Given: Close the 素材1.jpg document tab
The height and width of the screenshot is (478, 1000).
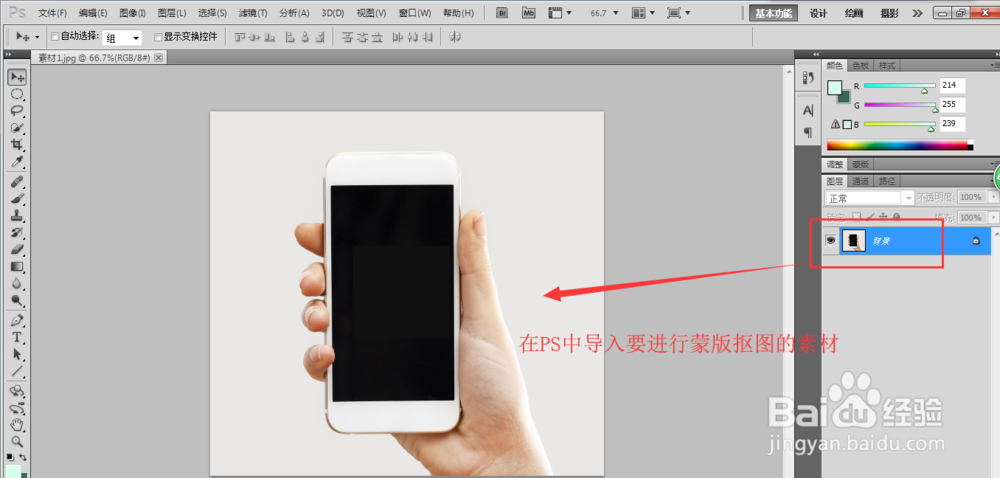Looking at the screenshot, I should (159, 57).
